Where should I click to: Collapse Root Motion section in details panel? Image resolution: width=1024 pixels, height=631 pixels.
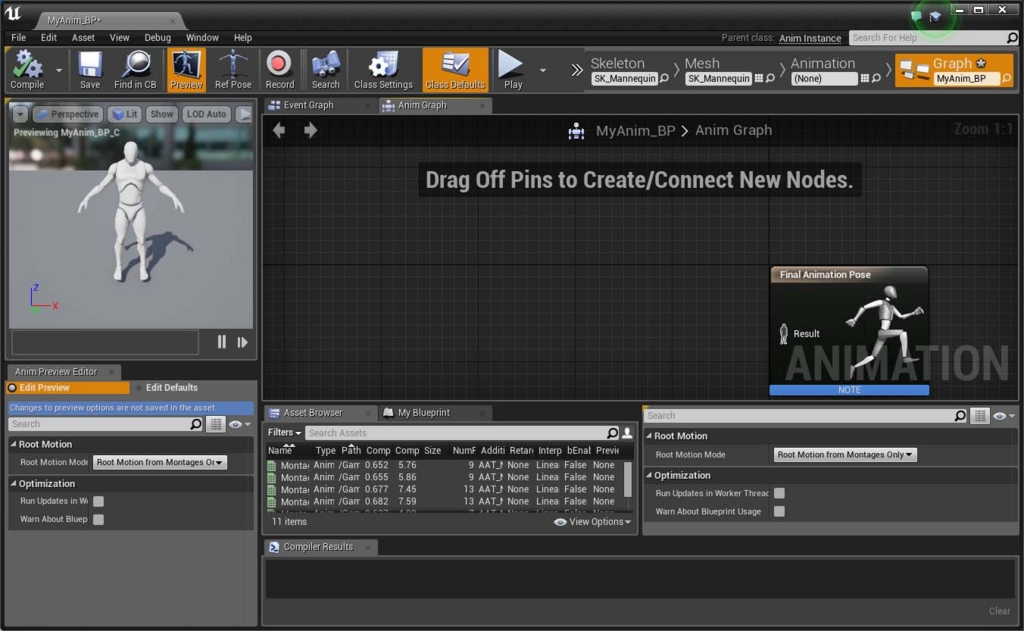649,436
